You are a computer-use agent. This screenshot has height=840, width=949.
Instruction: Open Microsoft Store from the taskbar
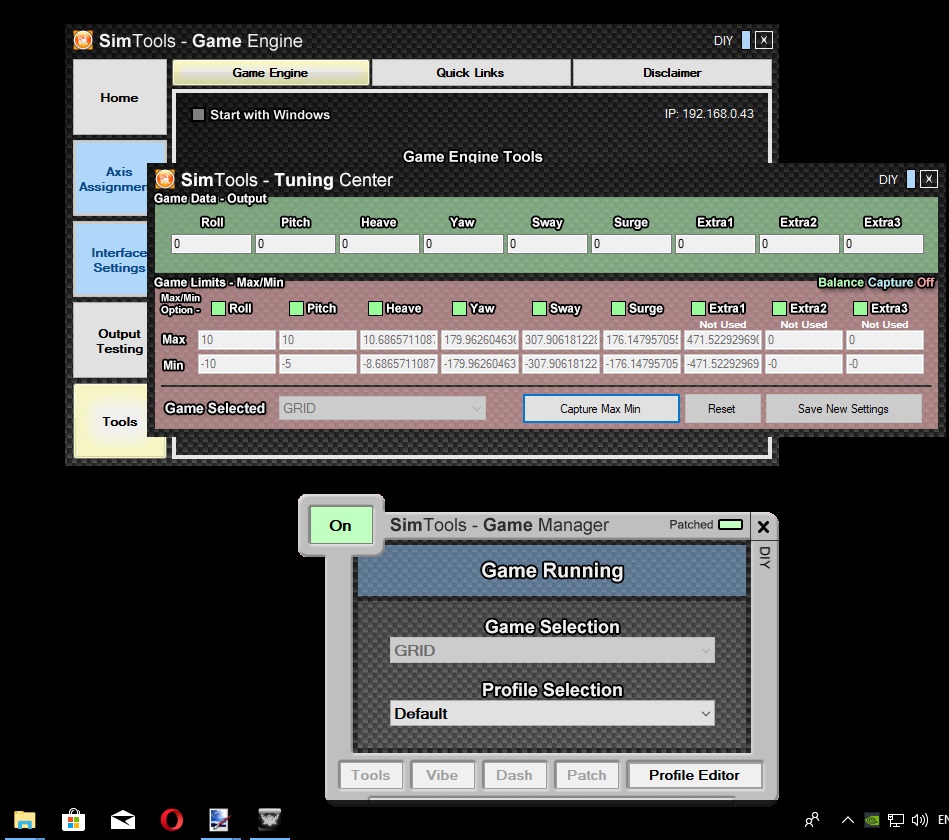pyautogui.click(x=73, y=820)
